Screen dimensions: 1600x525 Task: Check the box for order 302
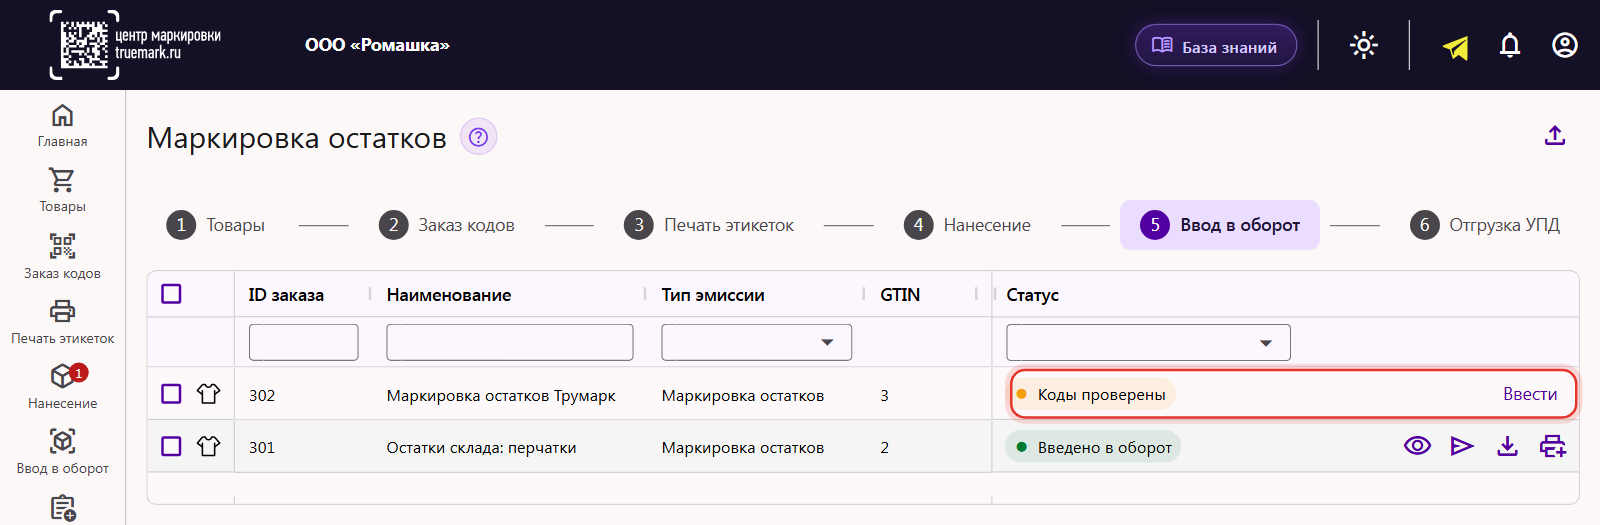(x=171, y=394)
